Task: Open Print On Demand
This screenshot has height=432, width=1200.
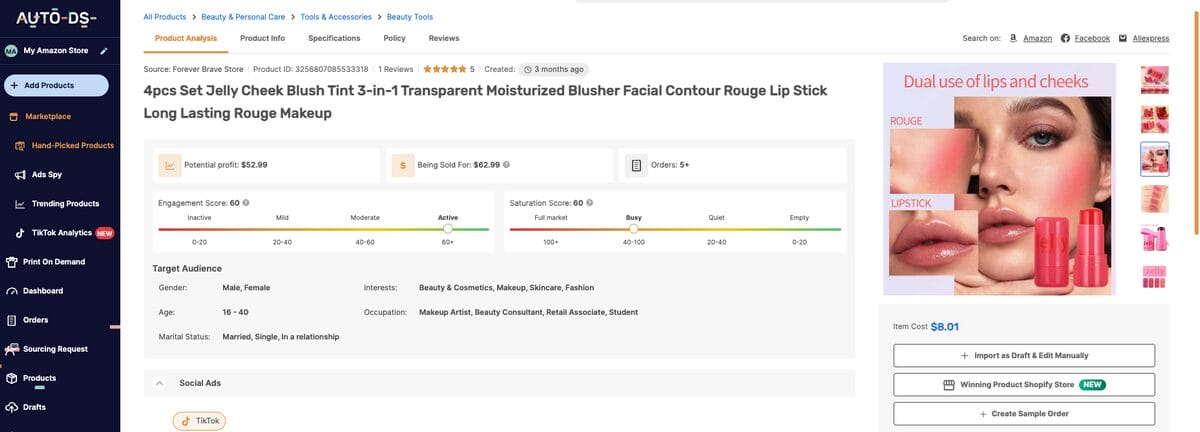Action: click(x=54, y=262)
